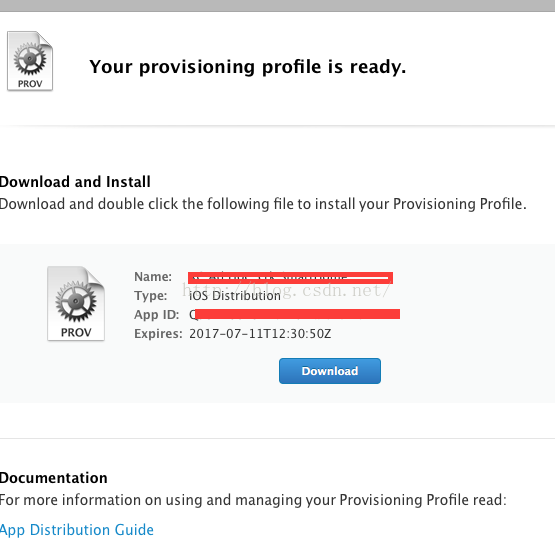Click the 'Expires:' field label
The width and height of the screenshot is (555, 558).
[158, 334]
